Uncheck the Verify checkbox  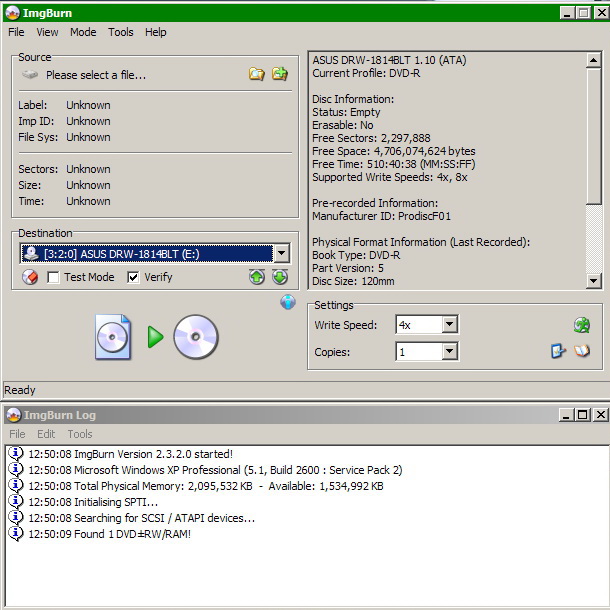tap(133, 277)
